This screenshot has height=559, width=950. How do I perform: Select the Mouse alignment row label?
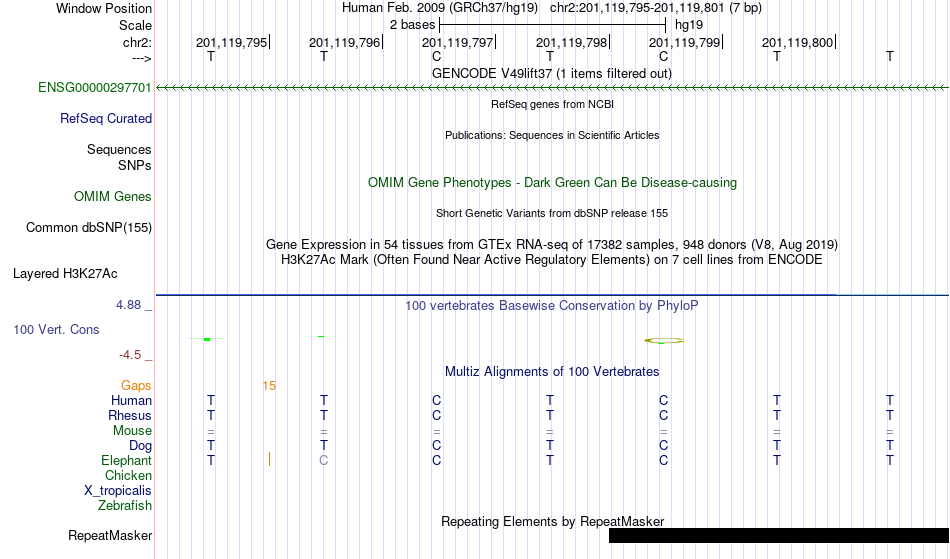pos(132,431)
